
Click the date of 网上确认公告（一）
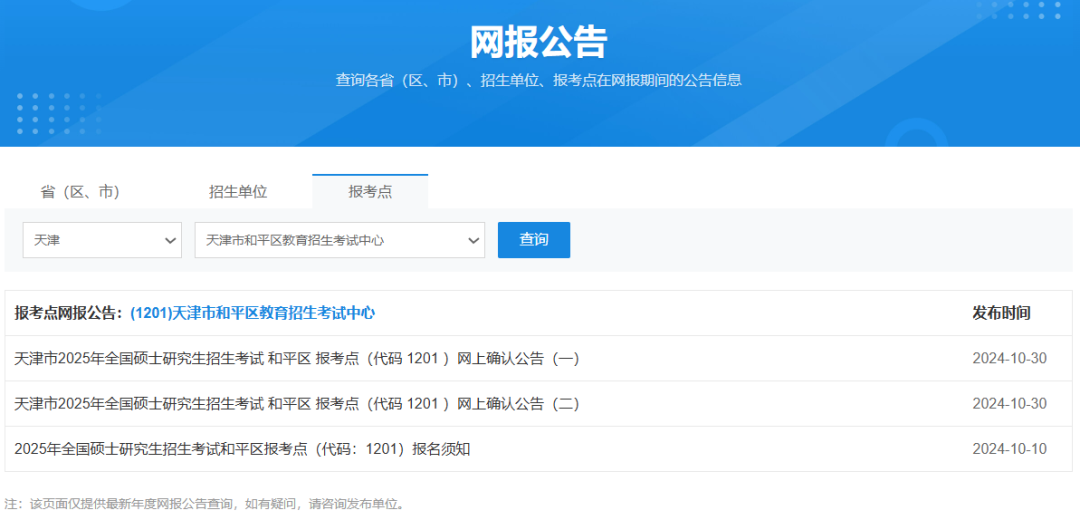point(1009,358)
